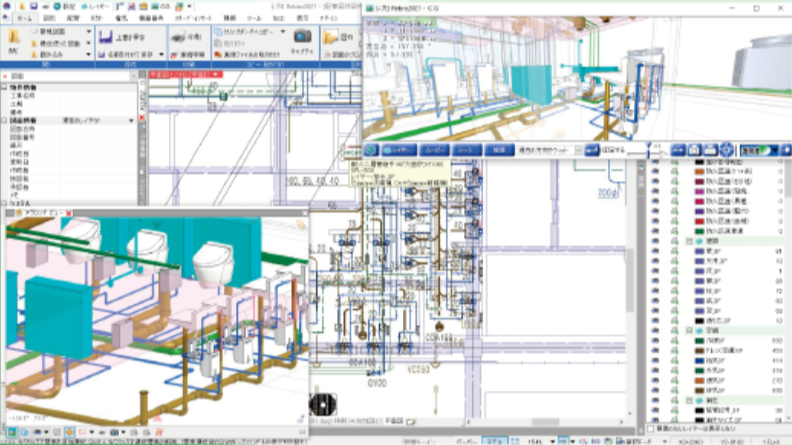Click the キャプチャ camera icon
792x445 pixels.
(x=303, y=36)
